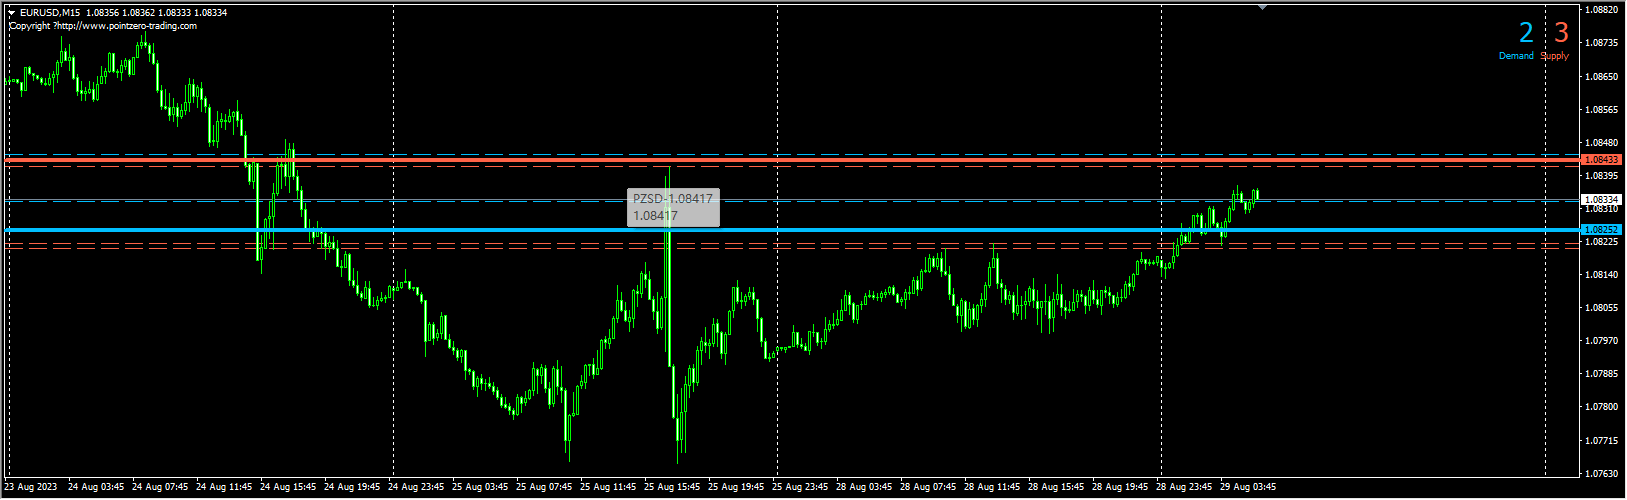
Task: Click the blue Demand label
Action: (x=1516, y=56)
